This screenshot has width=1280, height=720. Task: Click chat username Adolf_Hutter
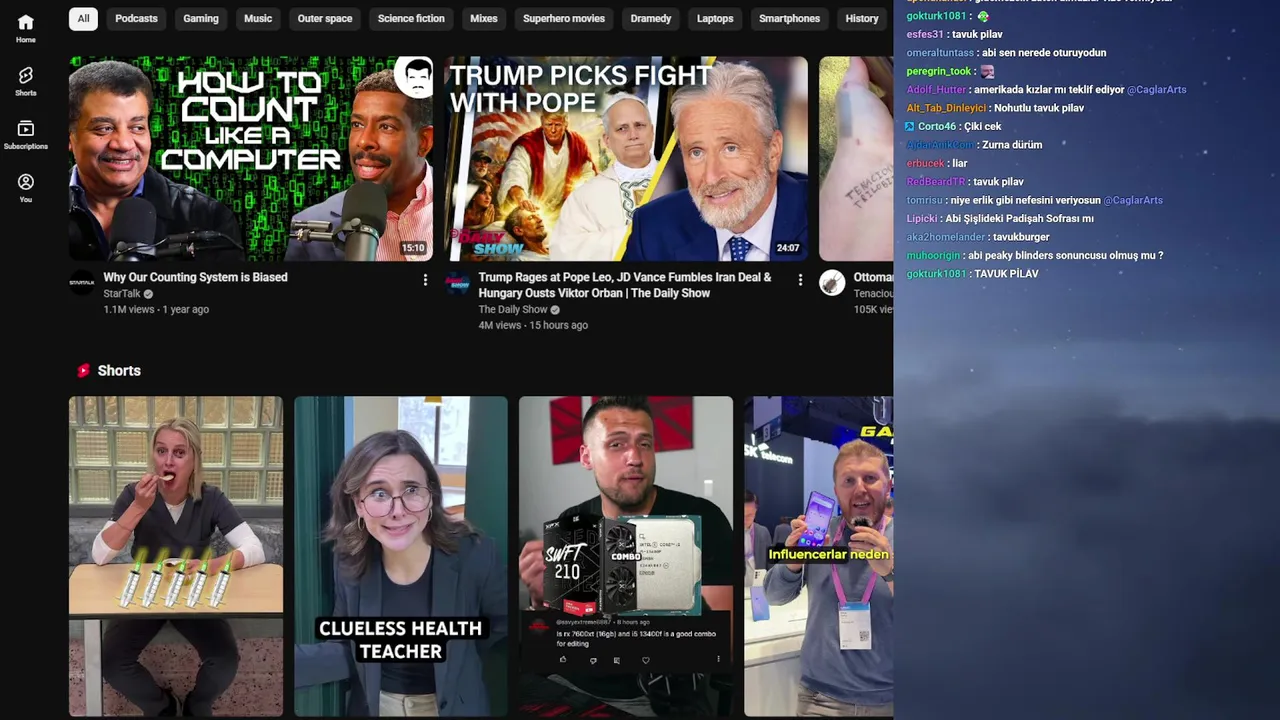936,90
